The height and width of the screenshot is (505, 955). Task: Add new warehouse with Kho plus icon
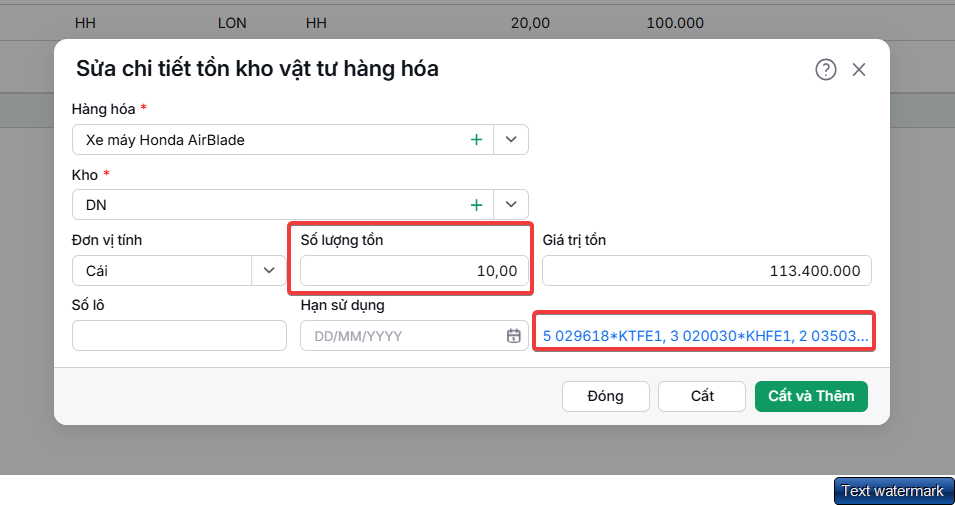[x=476, y=205]
